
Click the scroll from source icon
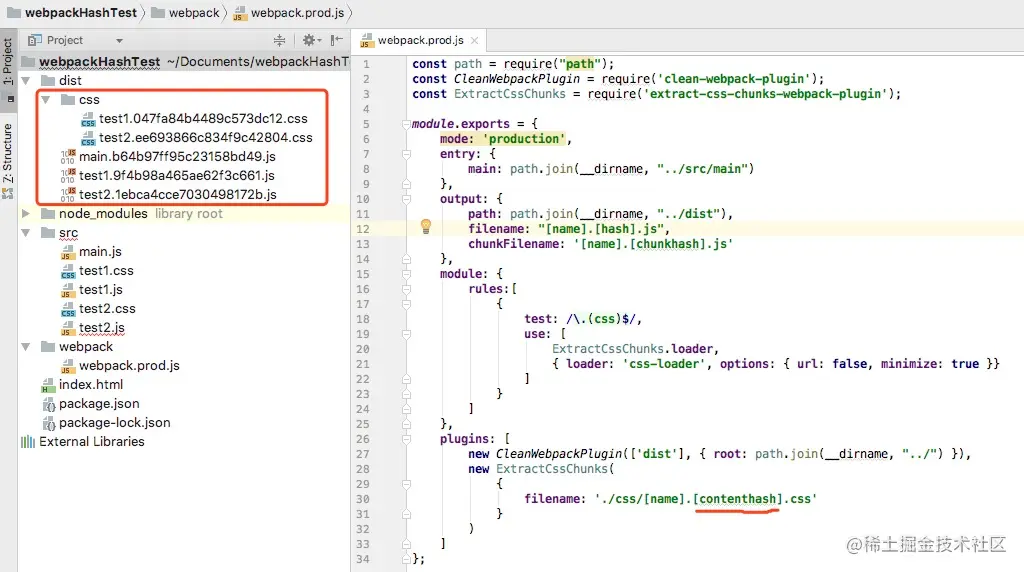coord(280,40)
